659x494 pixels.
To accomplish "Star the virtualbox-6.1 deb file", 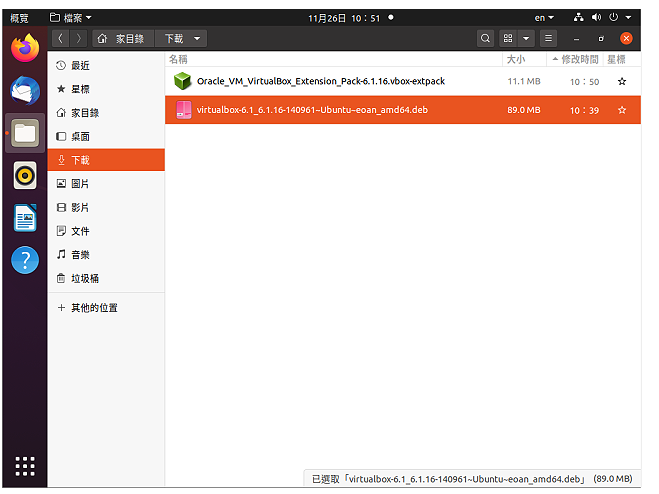I will (x=622, y=110).
